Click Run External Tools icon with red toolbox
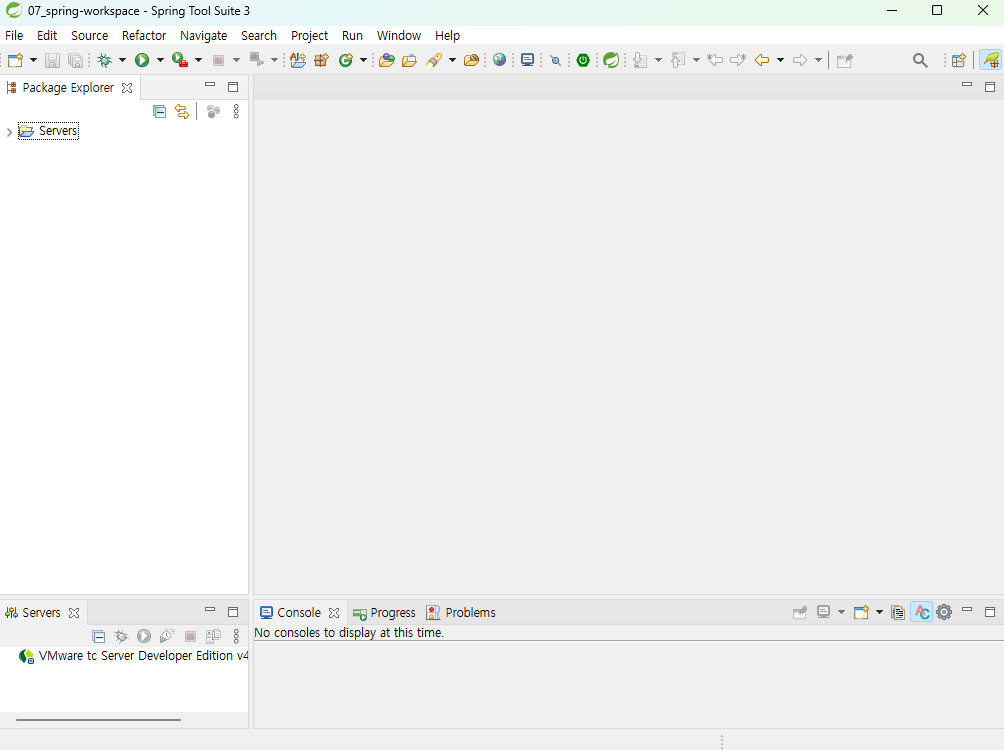The width and height of the screenshot is (1004, 750). [x=180, y=60]
